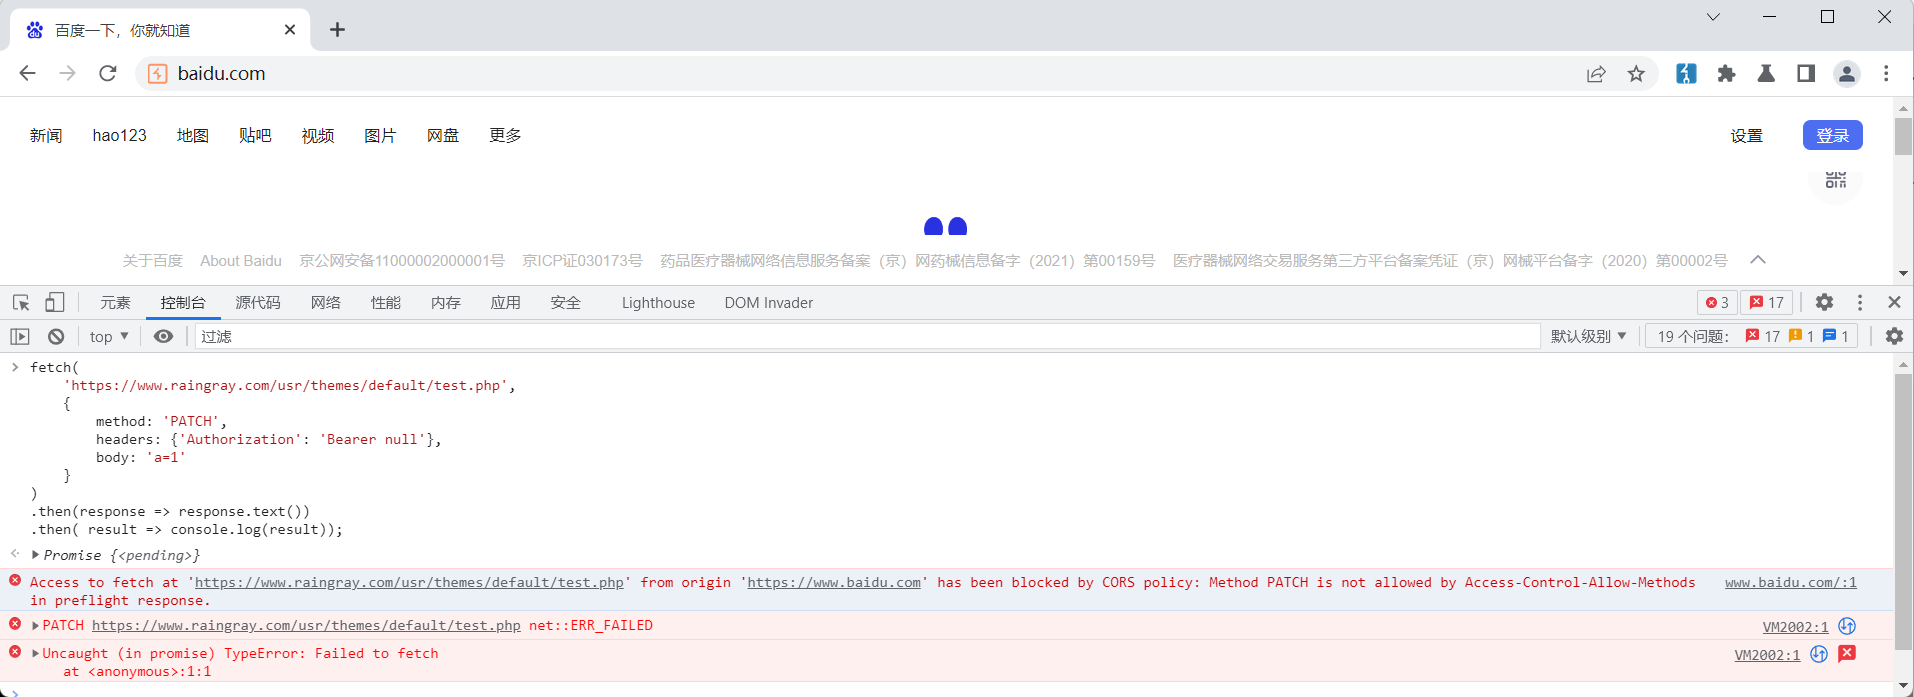
Task: Open Baidu 地图 link
Action: pos(193,135)
